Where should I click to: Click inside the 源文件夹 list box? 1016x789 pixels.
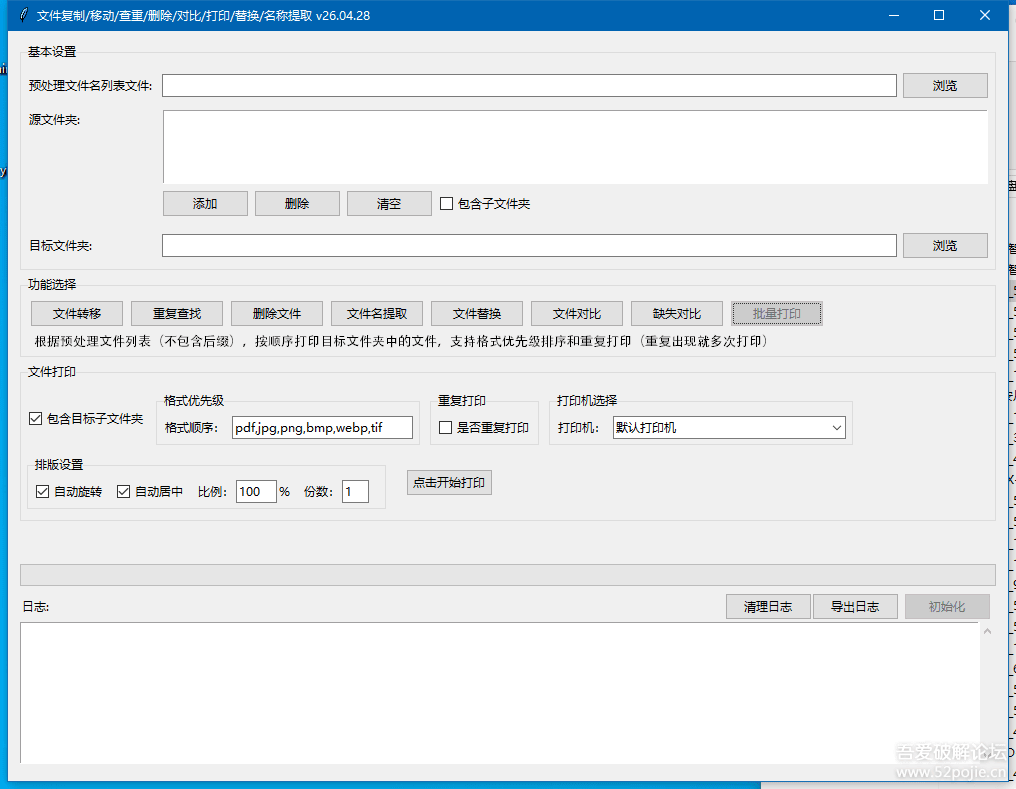(575, 147)
